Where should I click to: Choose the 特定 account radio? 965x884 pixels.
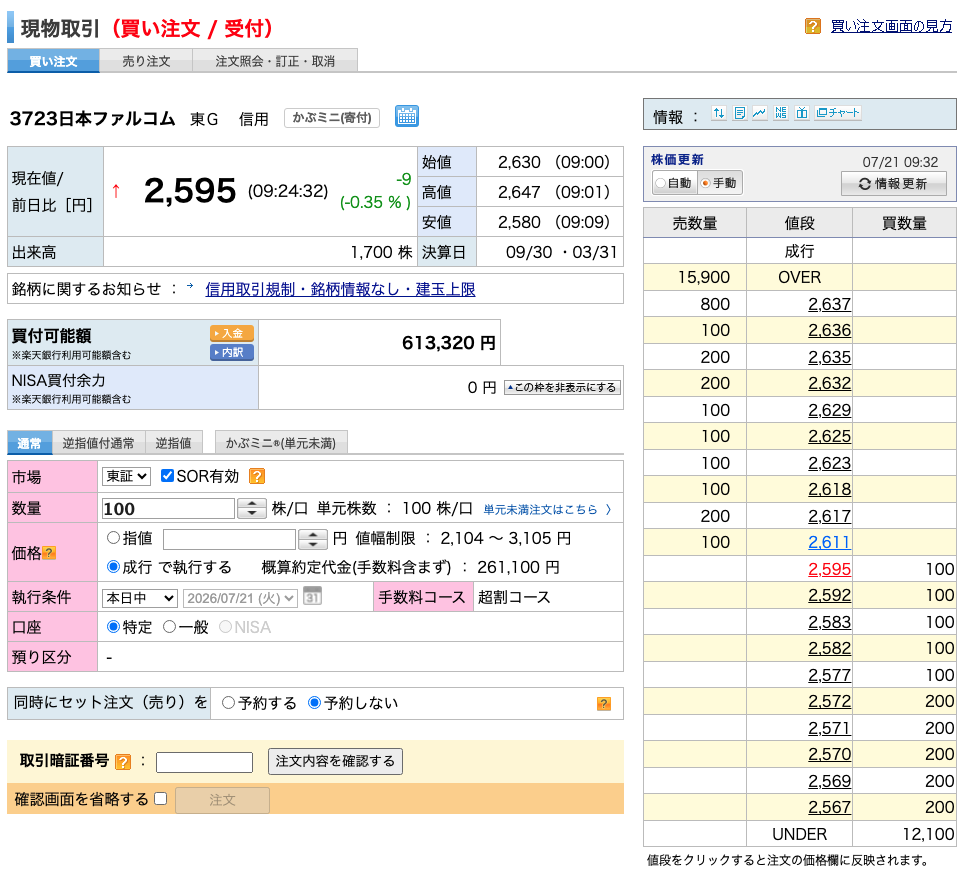[x=113, y=627]
